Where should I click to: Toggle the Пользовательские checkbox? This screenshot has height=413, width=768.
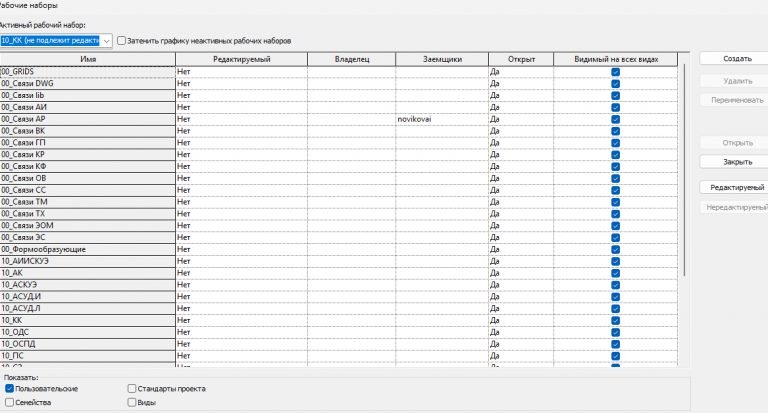9,389
